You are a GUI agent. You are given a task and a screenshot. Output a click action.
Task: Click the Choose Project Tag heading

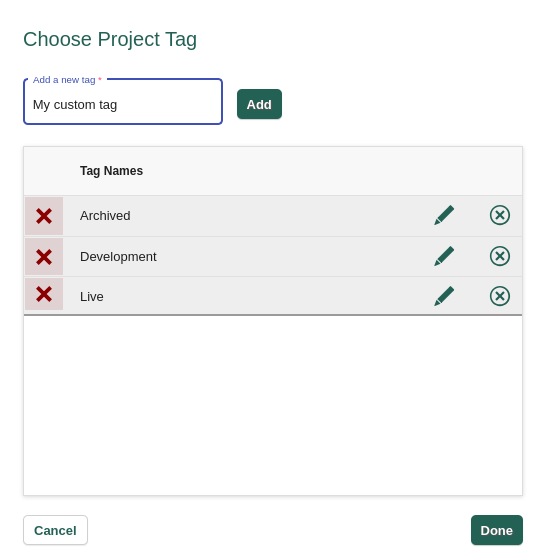(110, 39)
